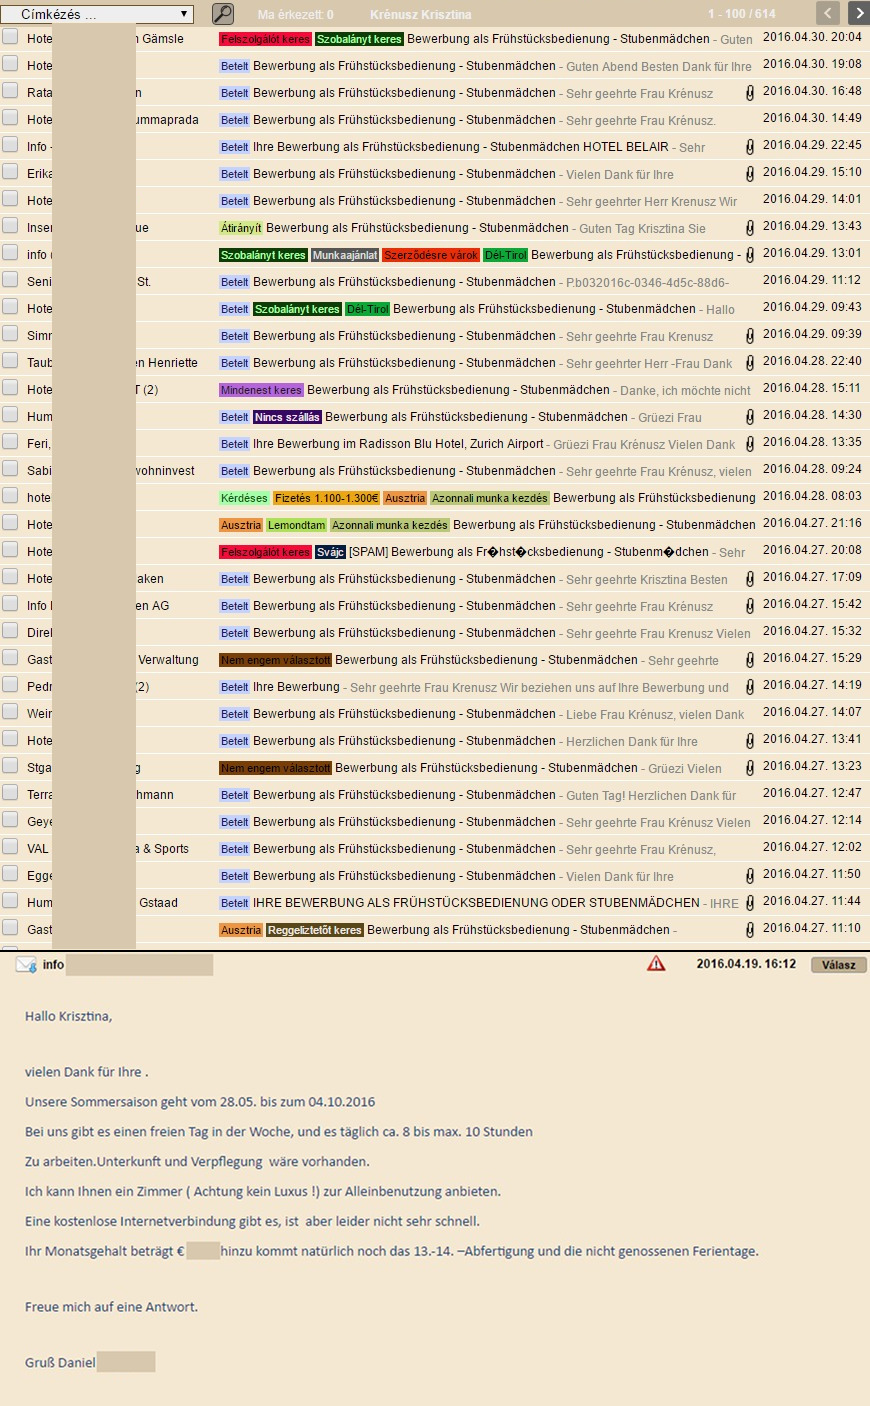Click paperclip on the 2016.04.27. 13:41 email

(x=750, y=741)
